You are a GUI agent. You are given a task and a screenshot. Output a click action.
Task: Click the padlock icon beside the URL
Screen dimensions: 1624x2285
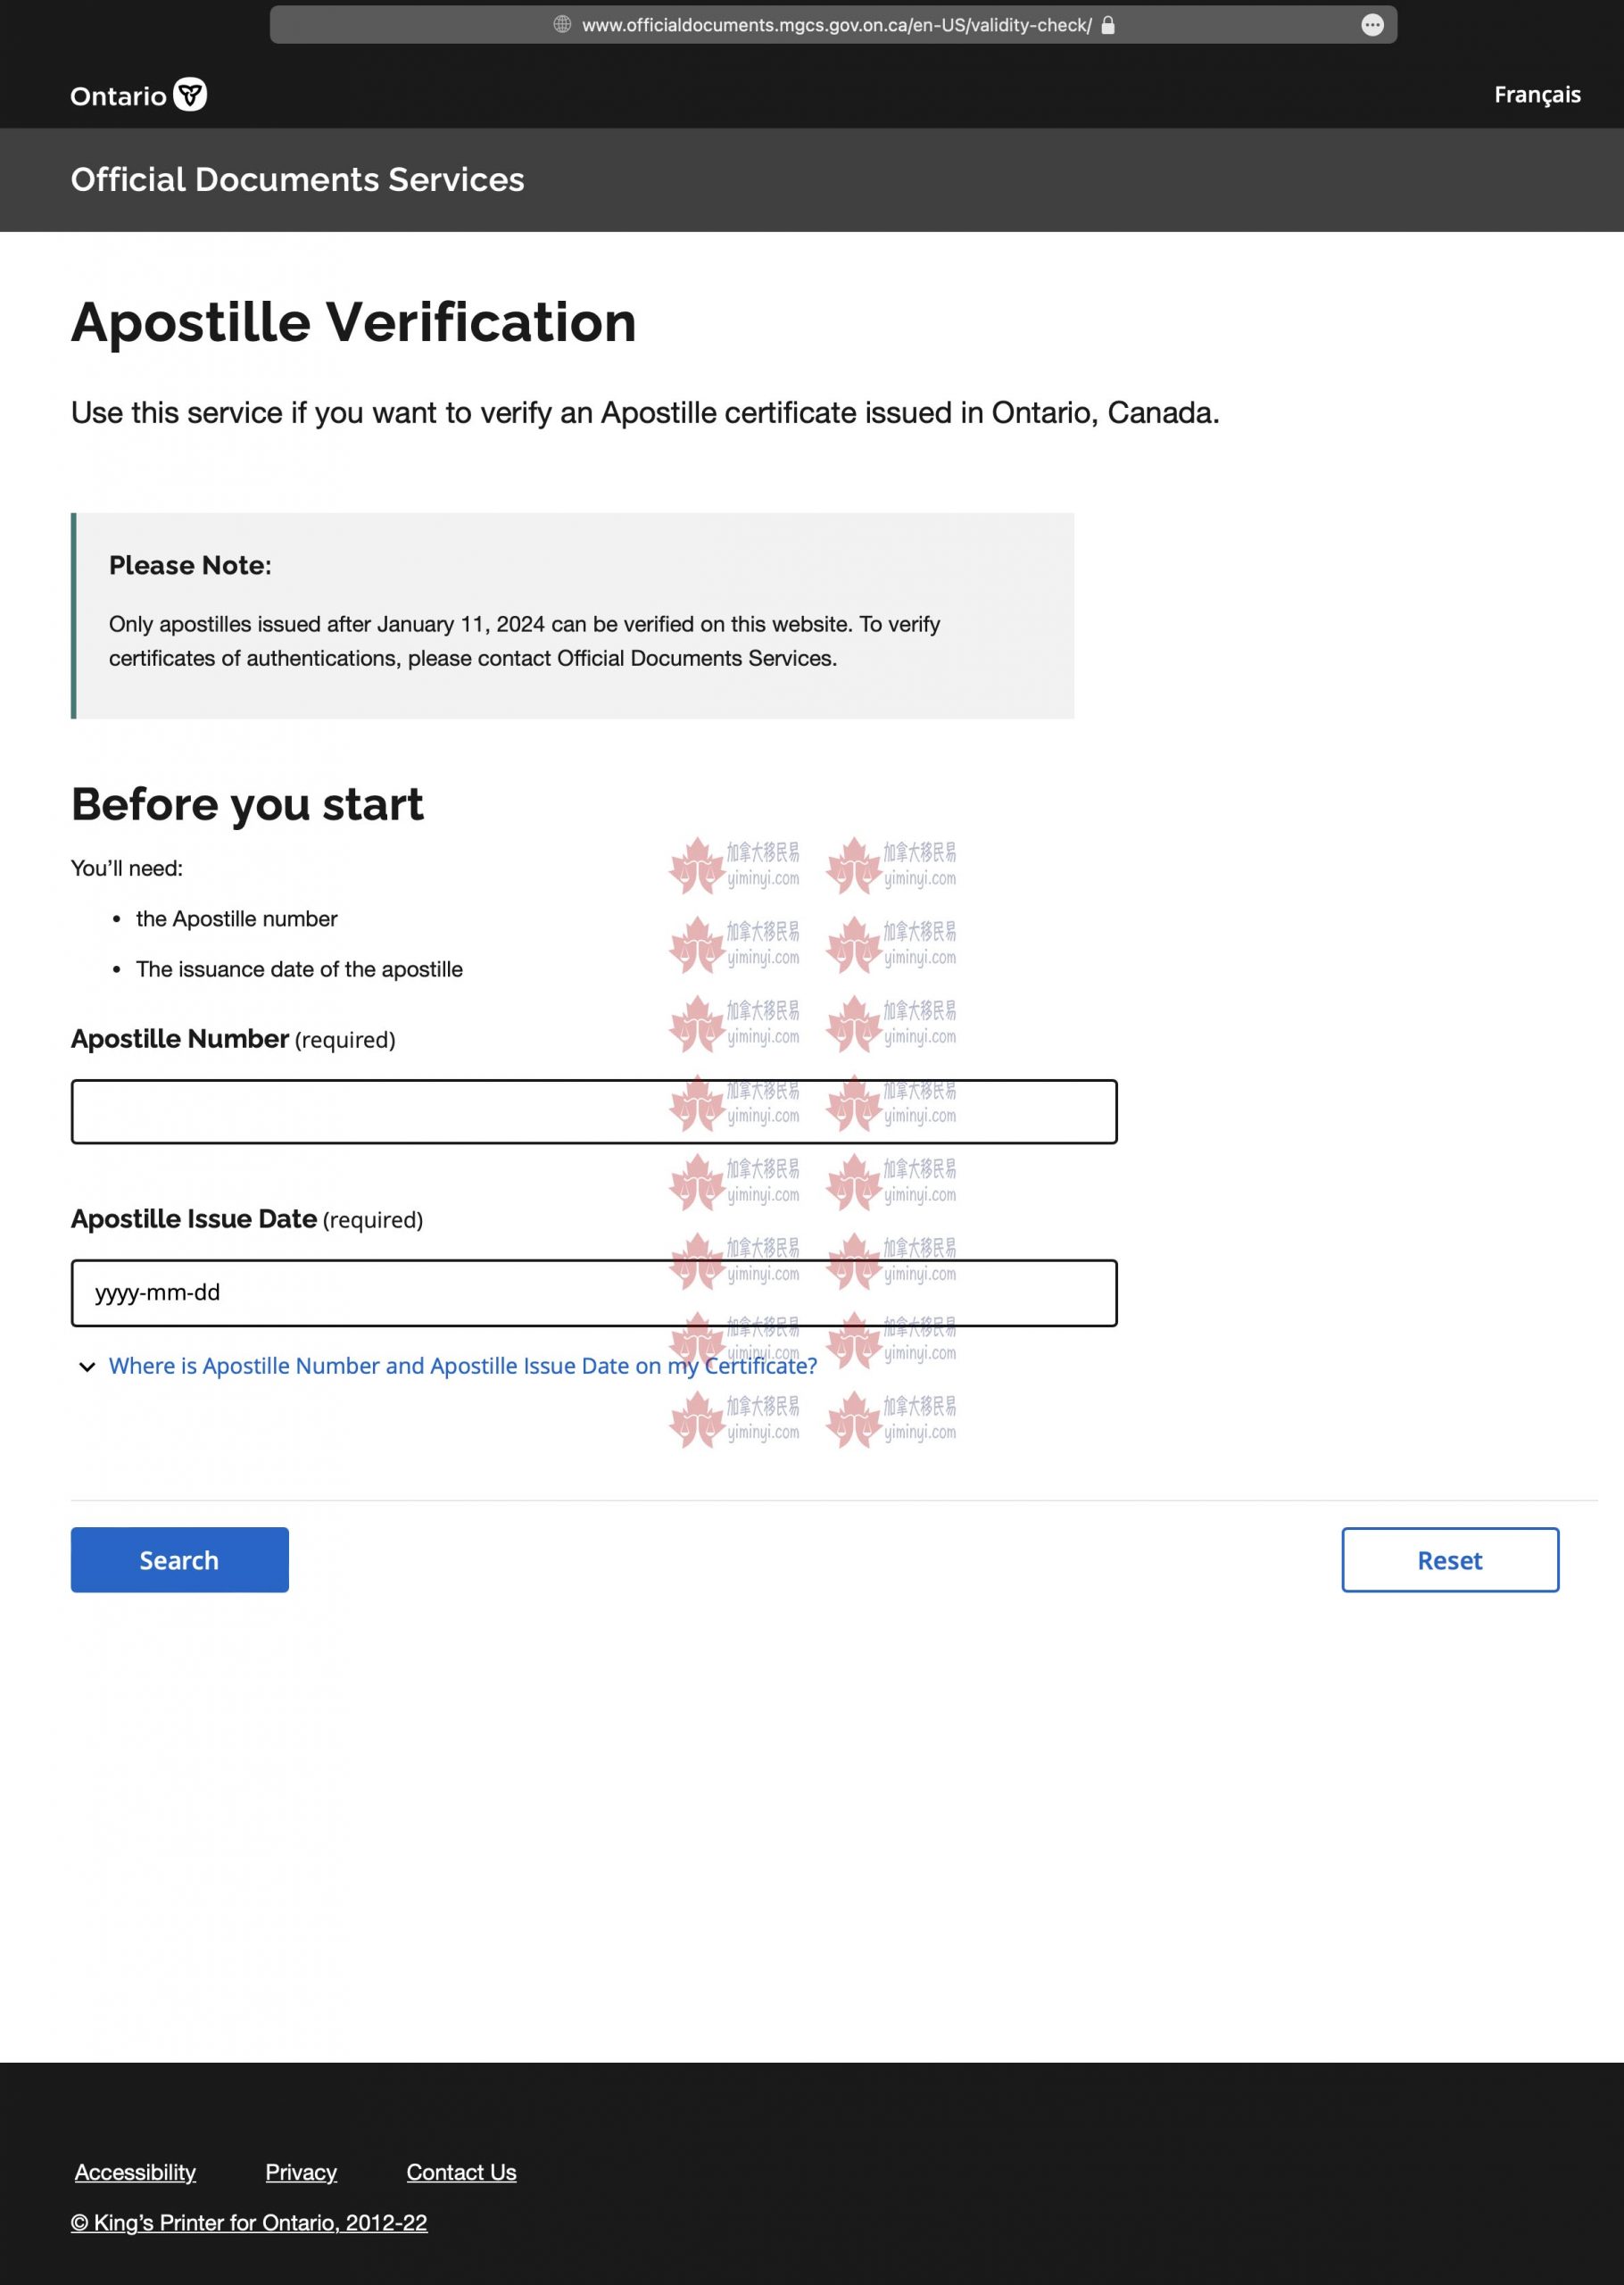(x=1108, y=25)
